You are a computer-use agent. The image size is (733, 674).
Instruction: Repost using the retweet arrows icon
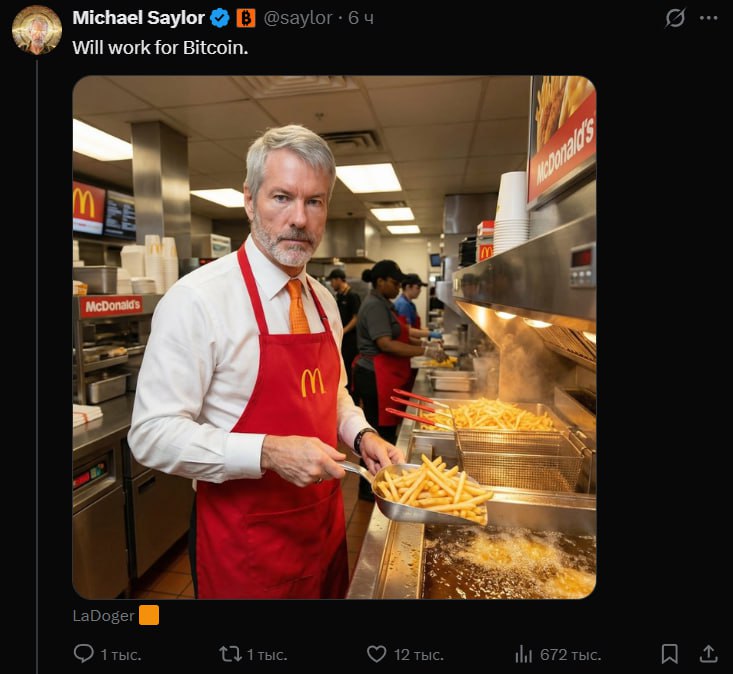(230, 654)
